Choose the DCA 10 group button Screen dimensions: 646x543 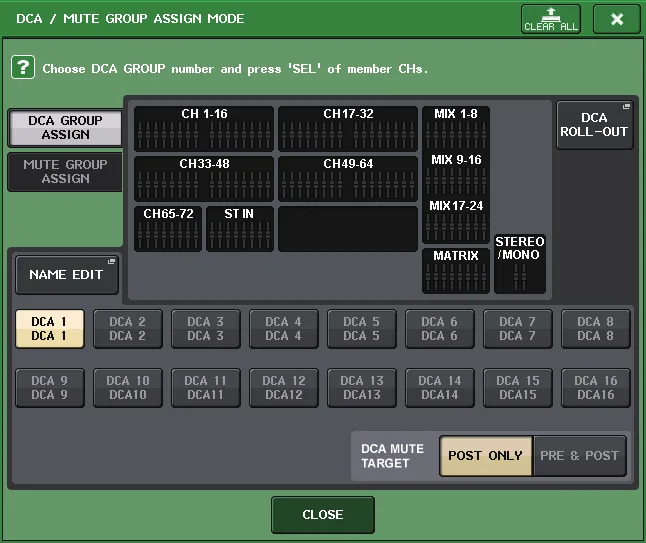click(127, 388)
